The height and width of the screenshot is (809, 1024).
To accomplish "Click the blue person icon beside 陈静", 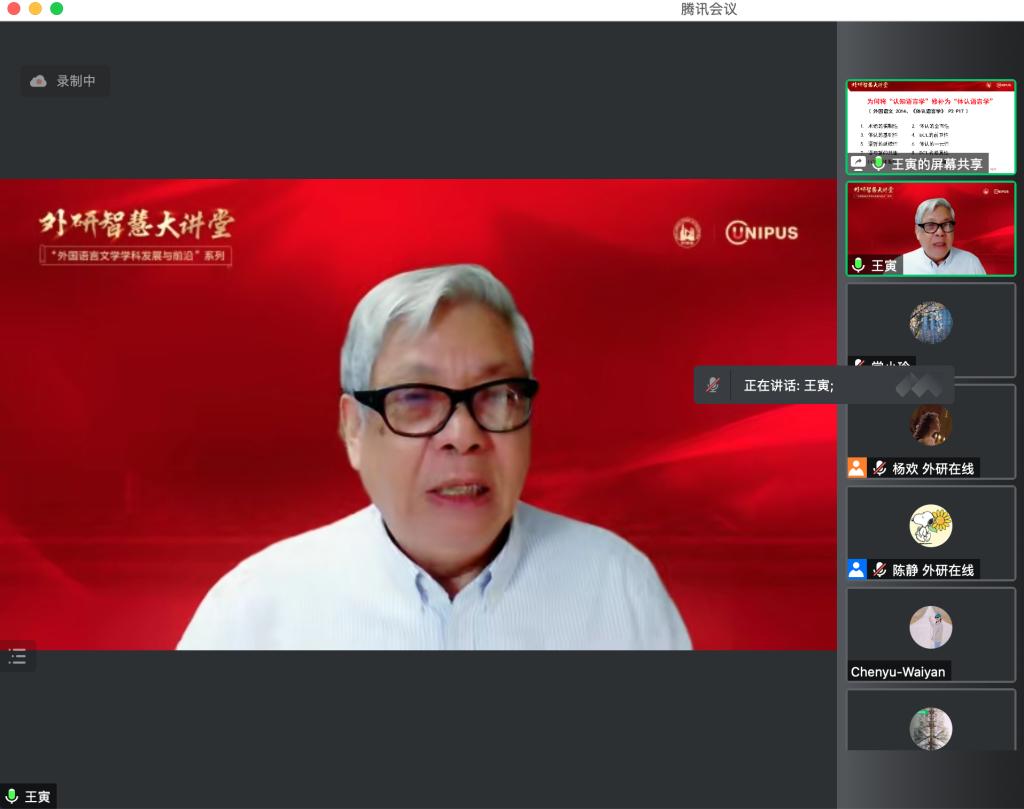I will (857, 569).
